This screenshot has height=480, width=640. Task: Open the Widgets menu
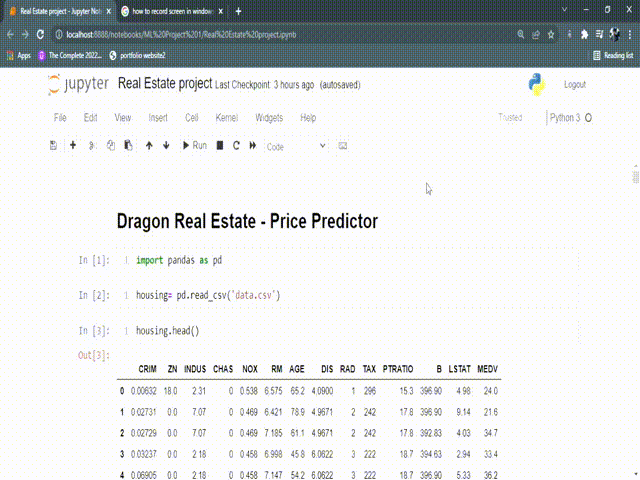point(269,118)
